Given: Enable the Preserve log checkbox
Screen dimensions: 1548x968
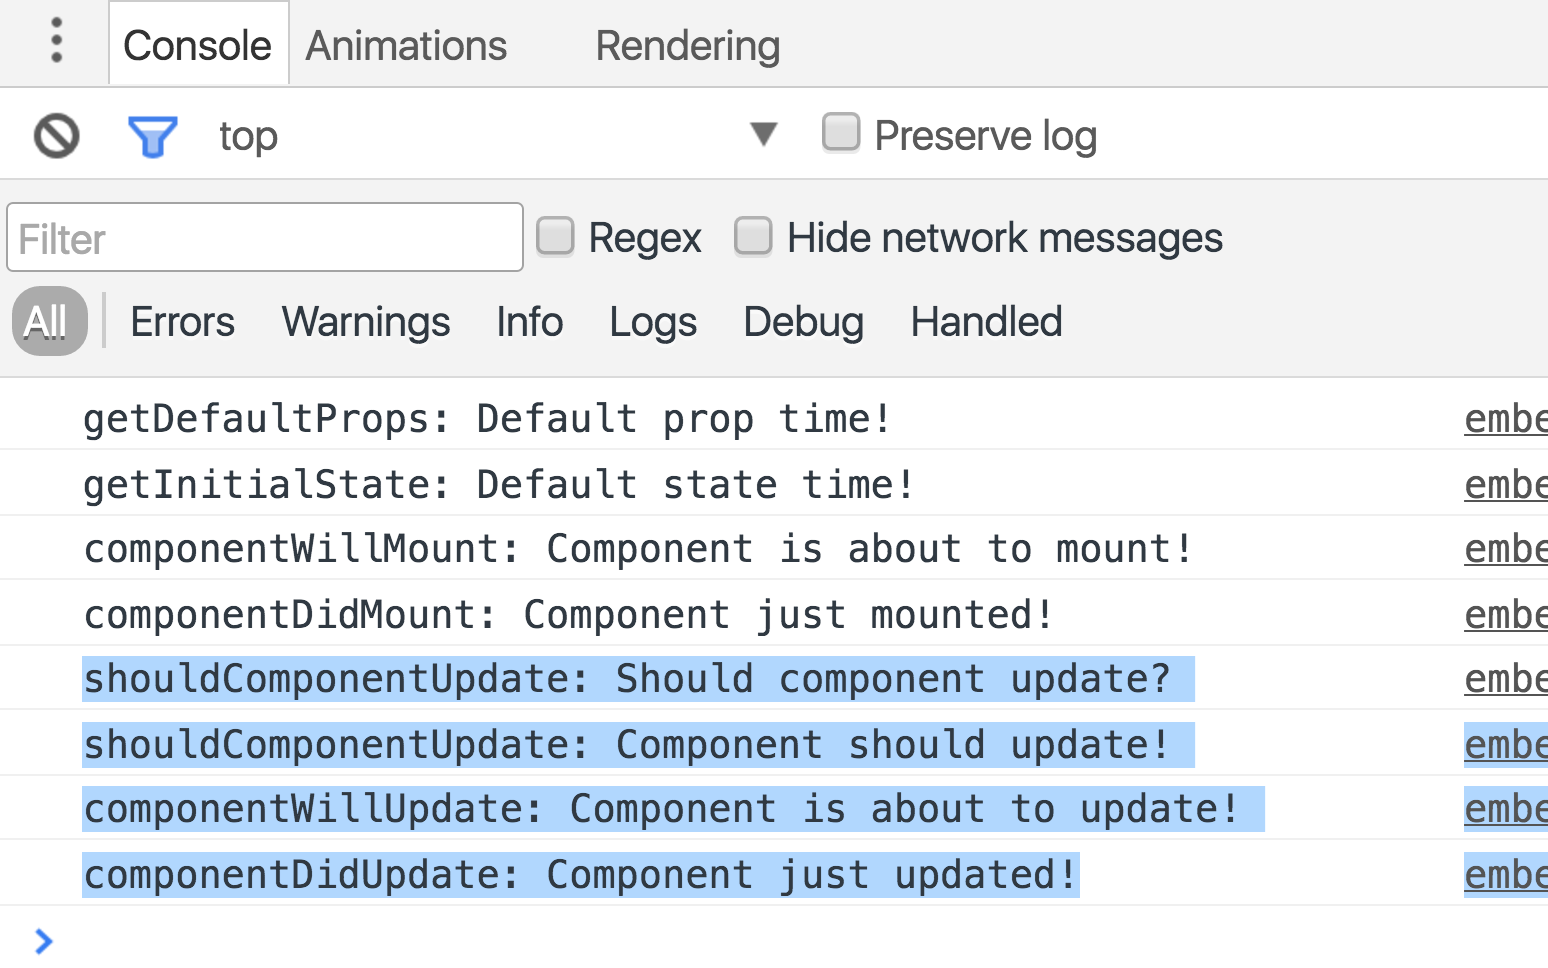Looking at the screenshot, I should pos(841,133).
